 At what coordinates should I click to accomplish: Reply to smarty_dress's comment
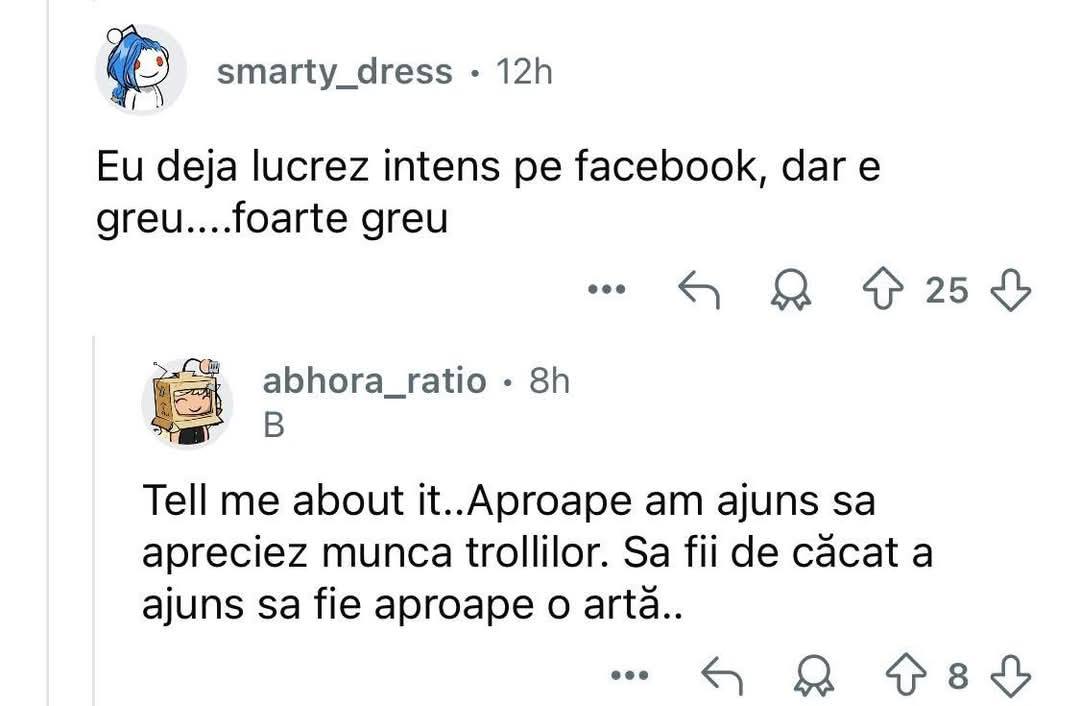click(700, 290)
